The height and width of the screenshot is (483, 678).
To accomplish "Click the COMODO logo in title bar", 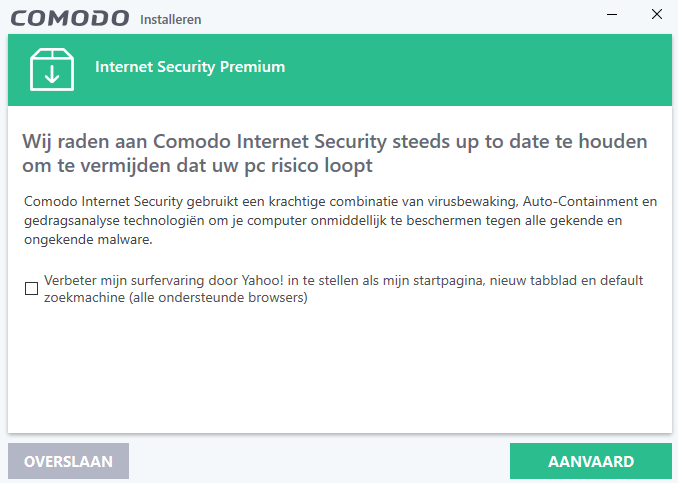I will [x=70, y=18].
